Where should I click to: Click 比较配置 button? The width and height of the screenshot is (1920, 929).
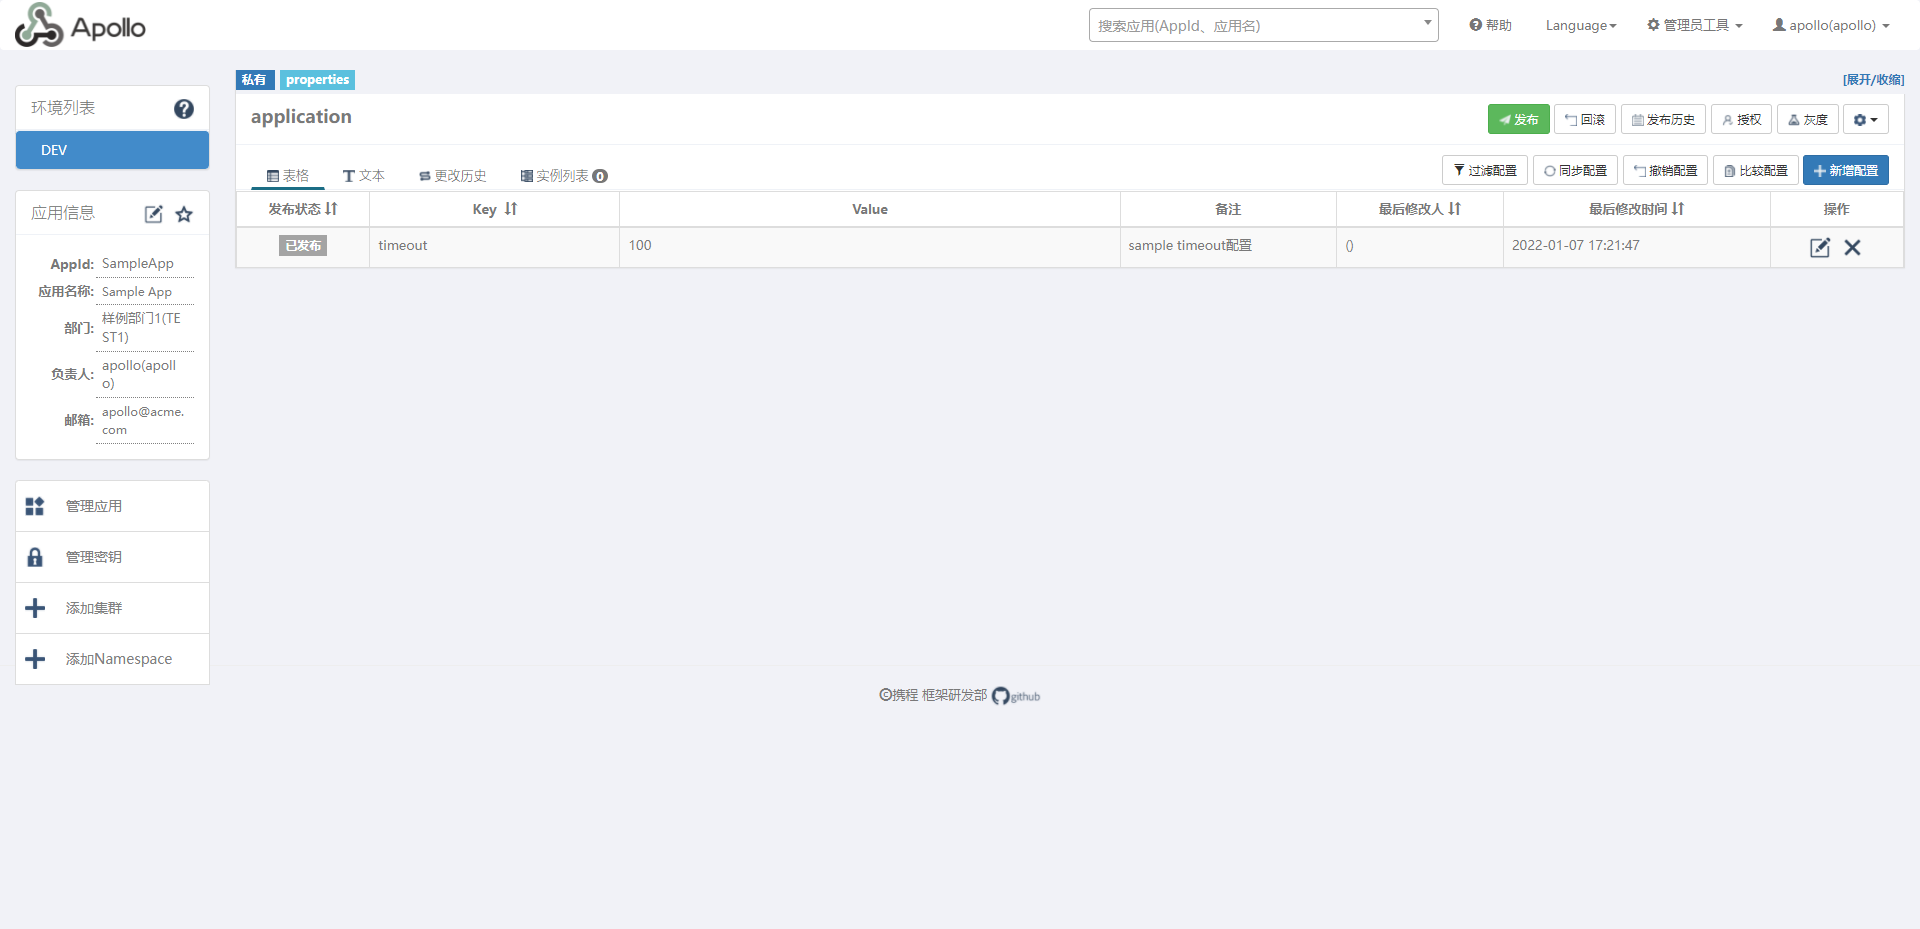coord(1756,170)
